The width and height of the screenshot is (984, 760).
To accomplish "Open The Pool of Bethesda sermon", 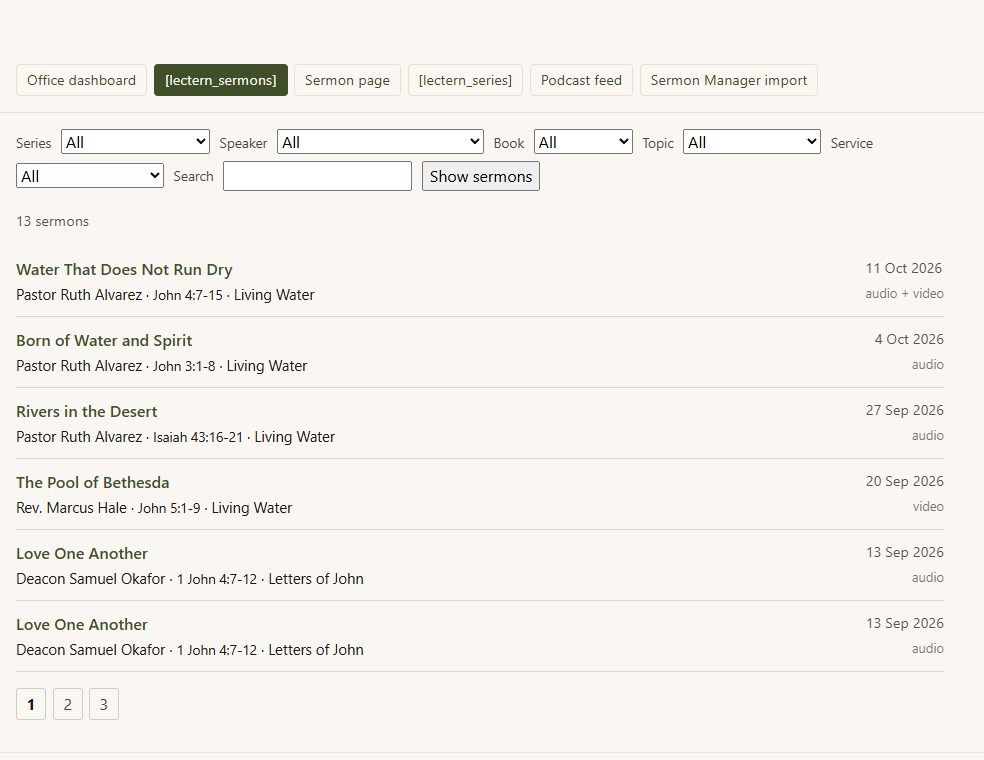I will click(93, 483).
